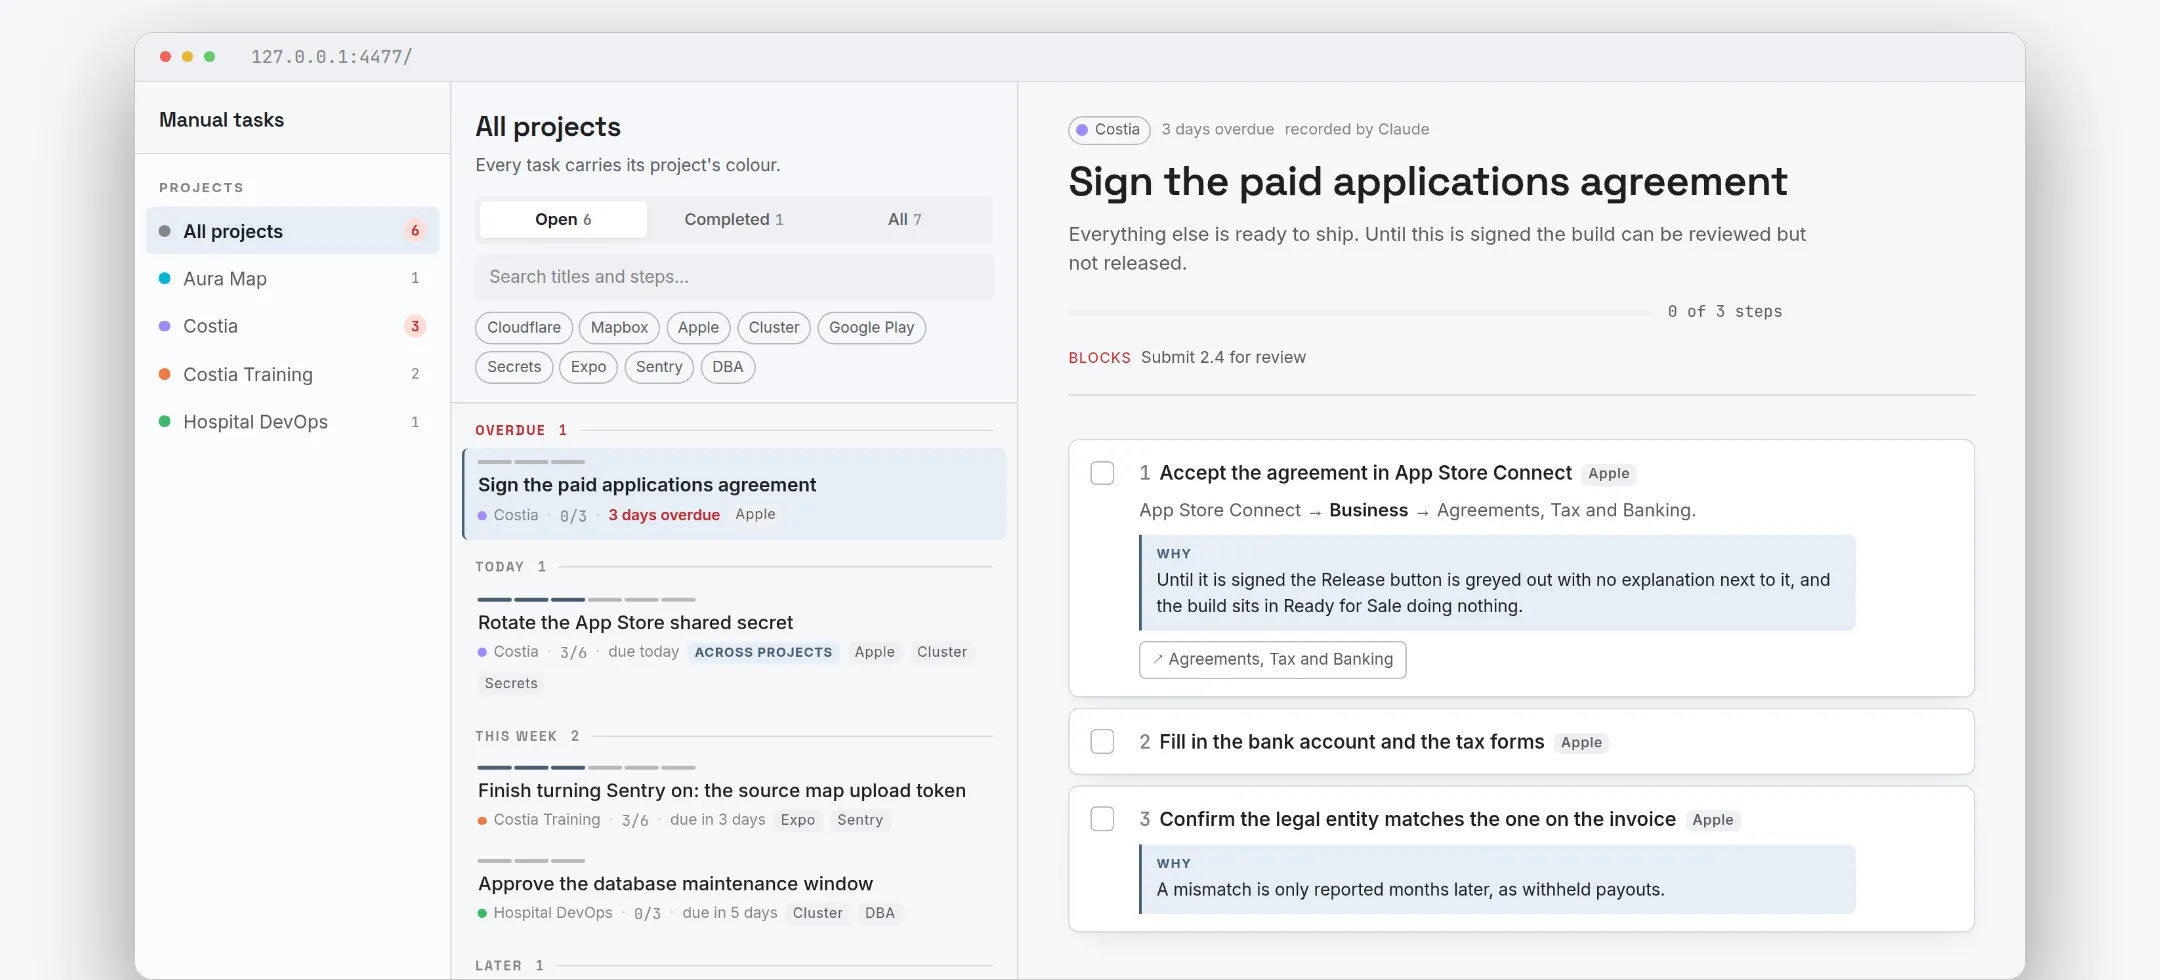
Task: Open the Hospital DevOps project
Action: [x=292, y=422]
